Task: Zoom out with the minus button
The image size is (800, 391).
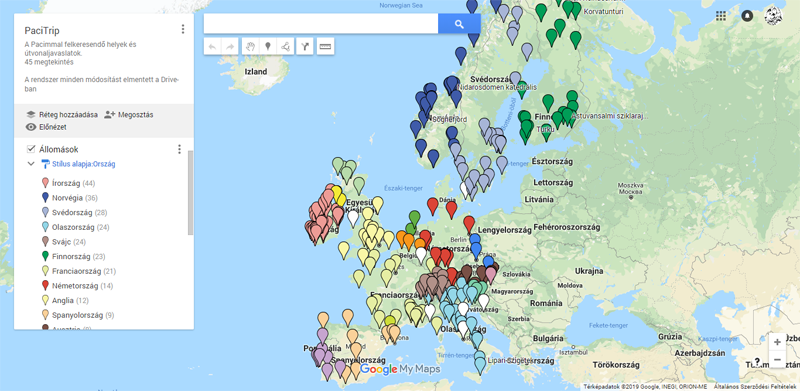Action: pyautogui.click(x=777, y=359)
